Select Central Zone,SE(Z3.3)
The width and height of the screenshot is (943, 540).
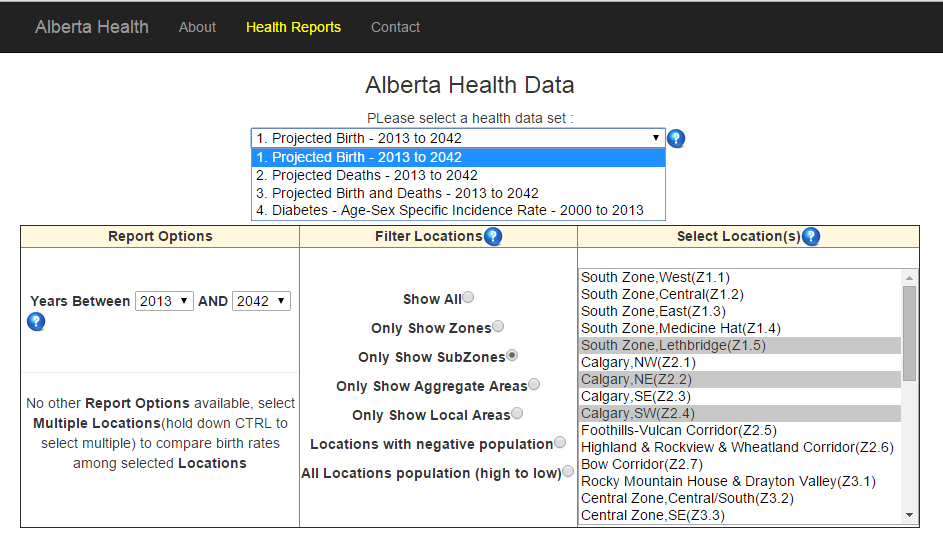(740, 515)
